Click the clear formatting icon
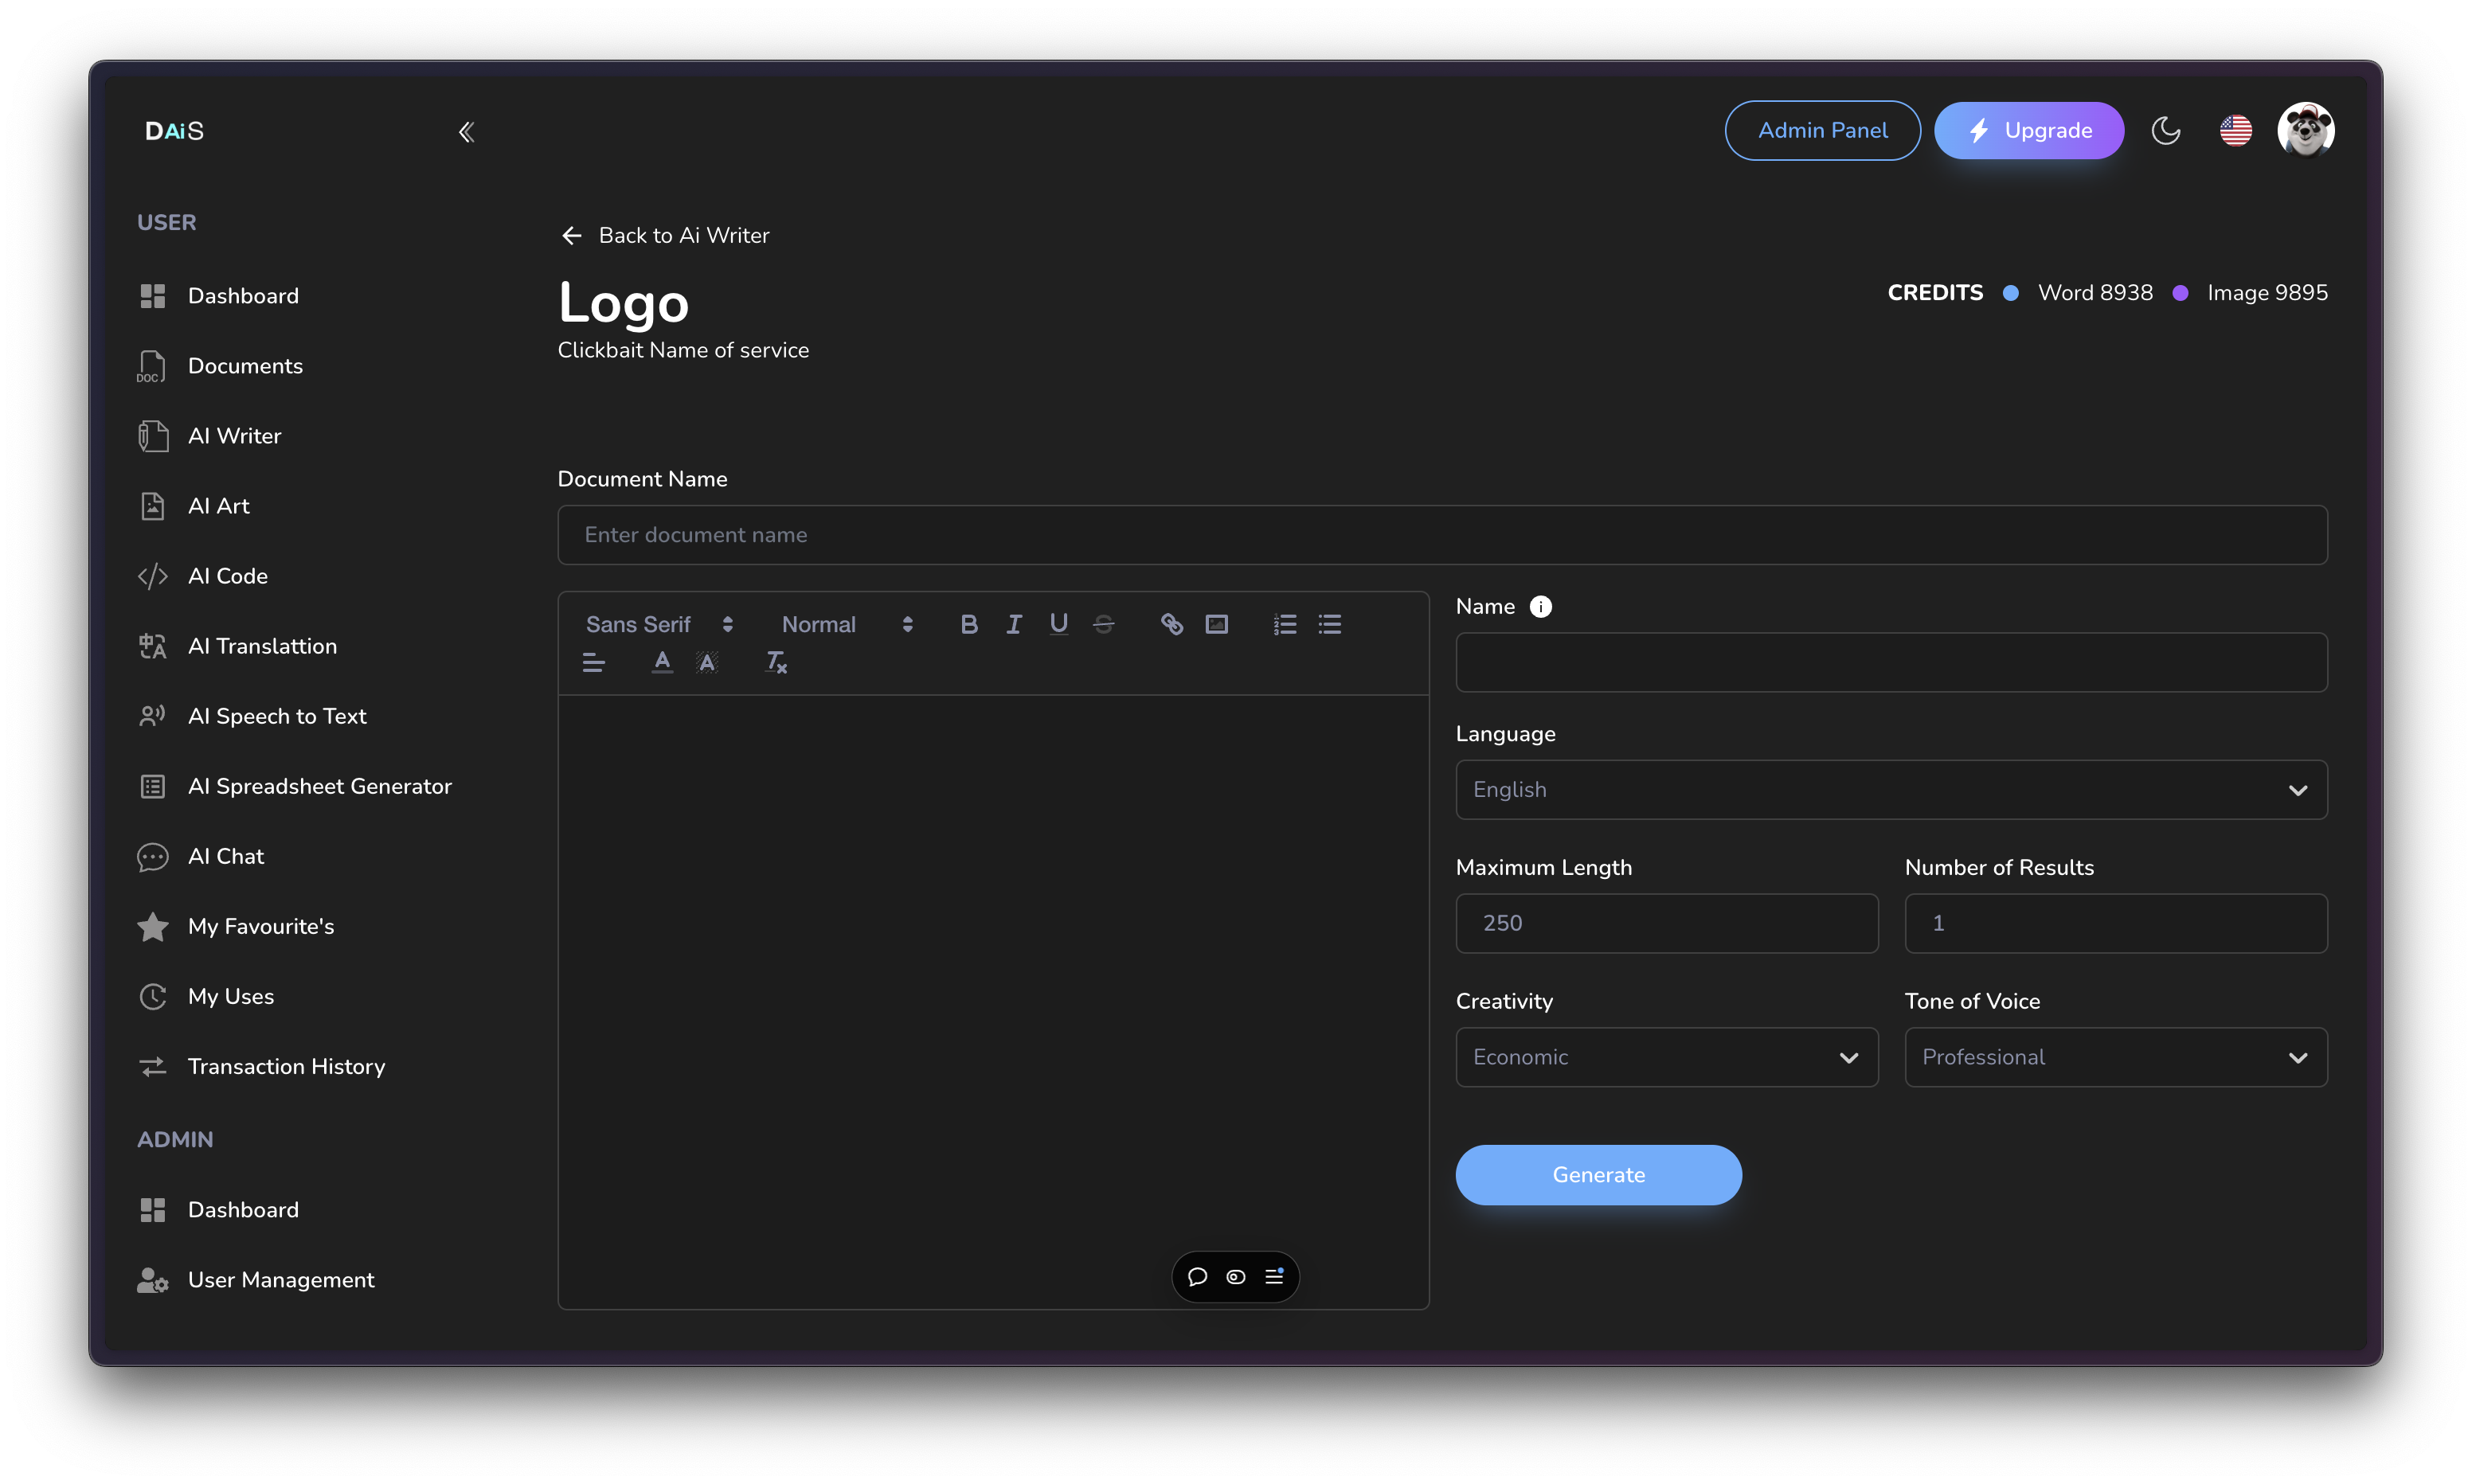 point(776,662)
